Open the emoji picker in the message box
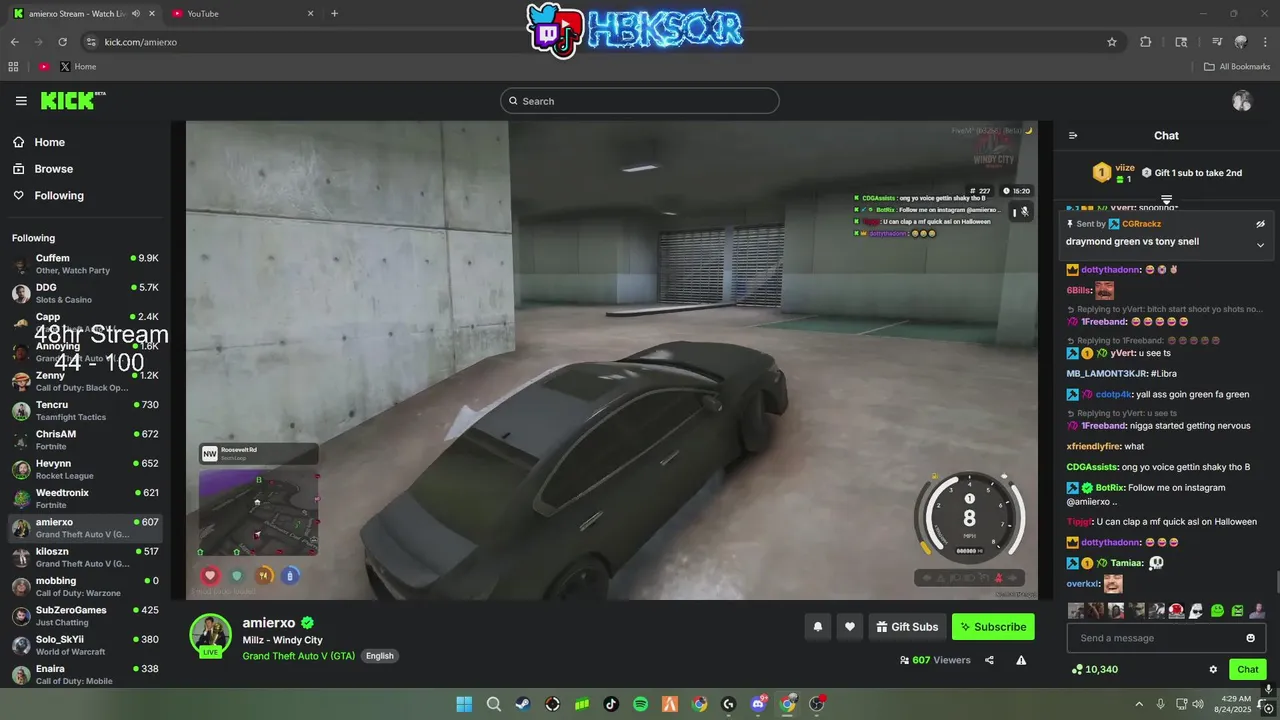This screenshot has height=720, width=1280. point(1250,638)
